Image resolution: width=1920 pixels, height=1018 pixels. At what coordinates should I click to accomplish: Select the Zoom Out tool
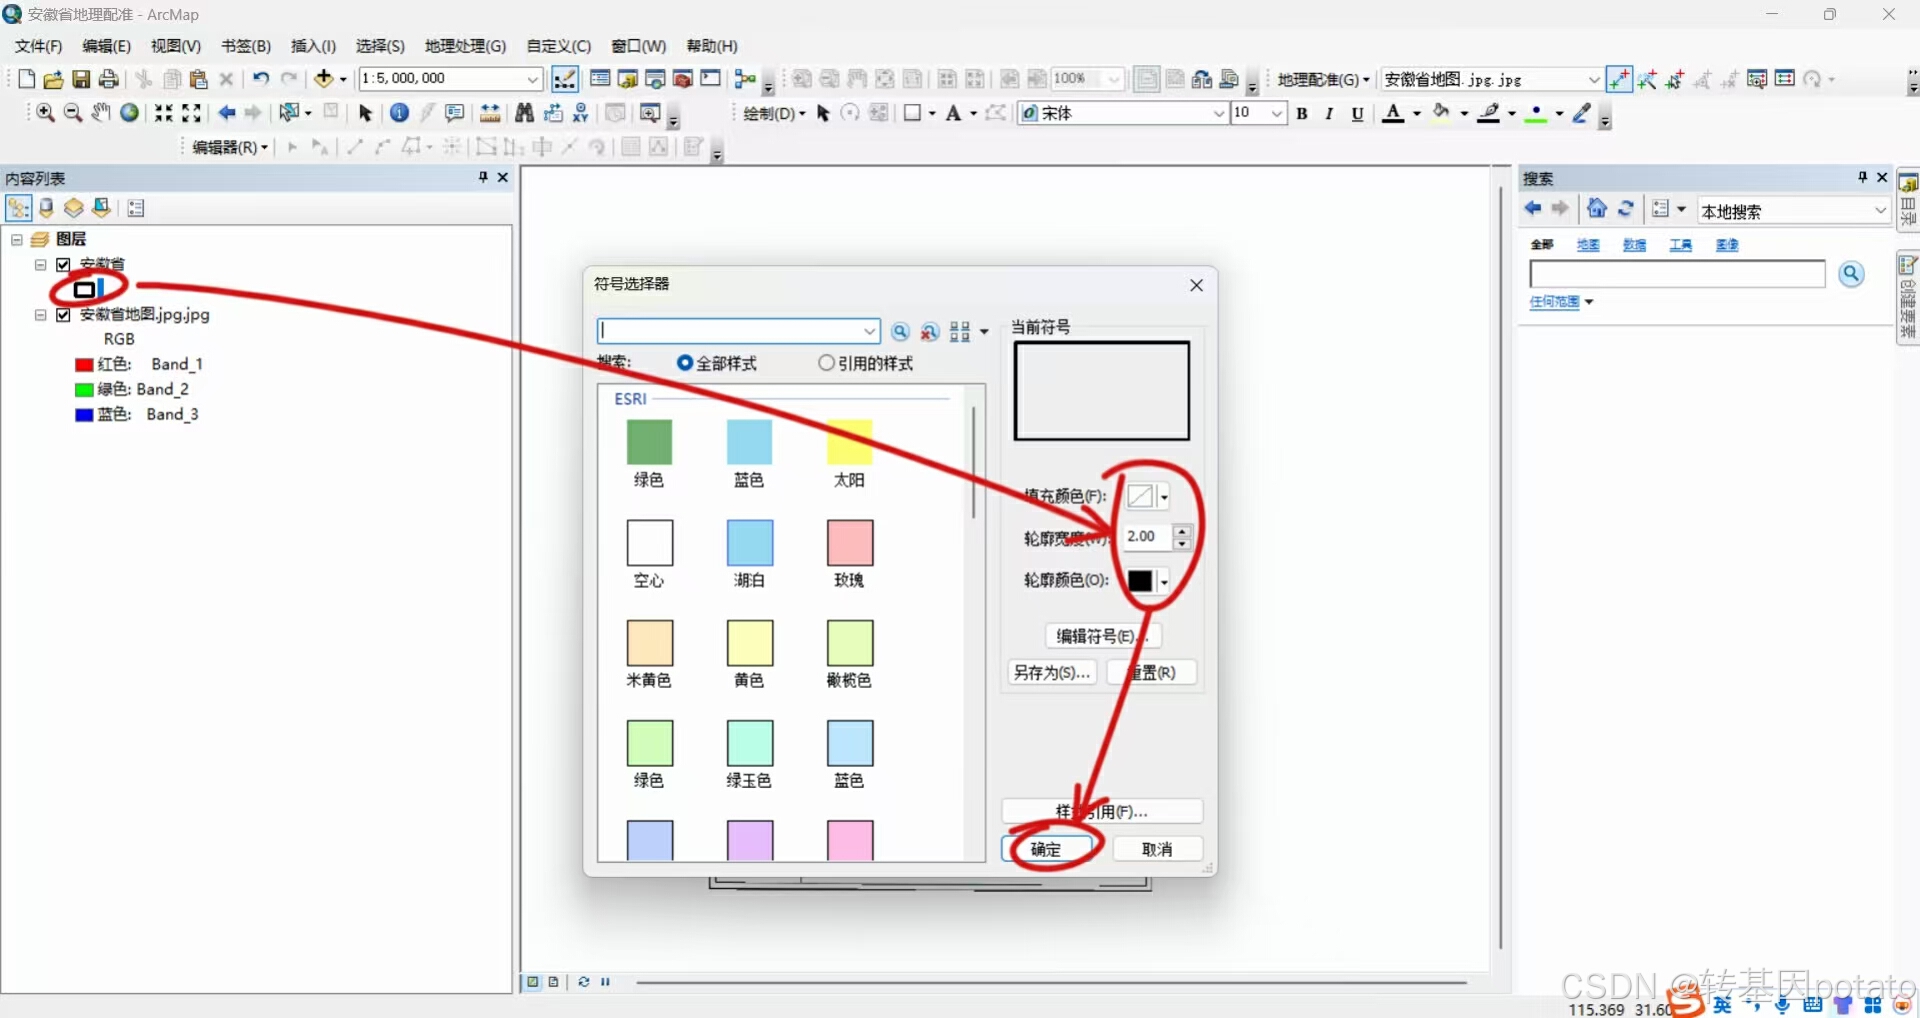point(73,113)
